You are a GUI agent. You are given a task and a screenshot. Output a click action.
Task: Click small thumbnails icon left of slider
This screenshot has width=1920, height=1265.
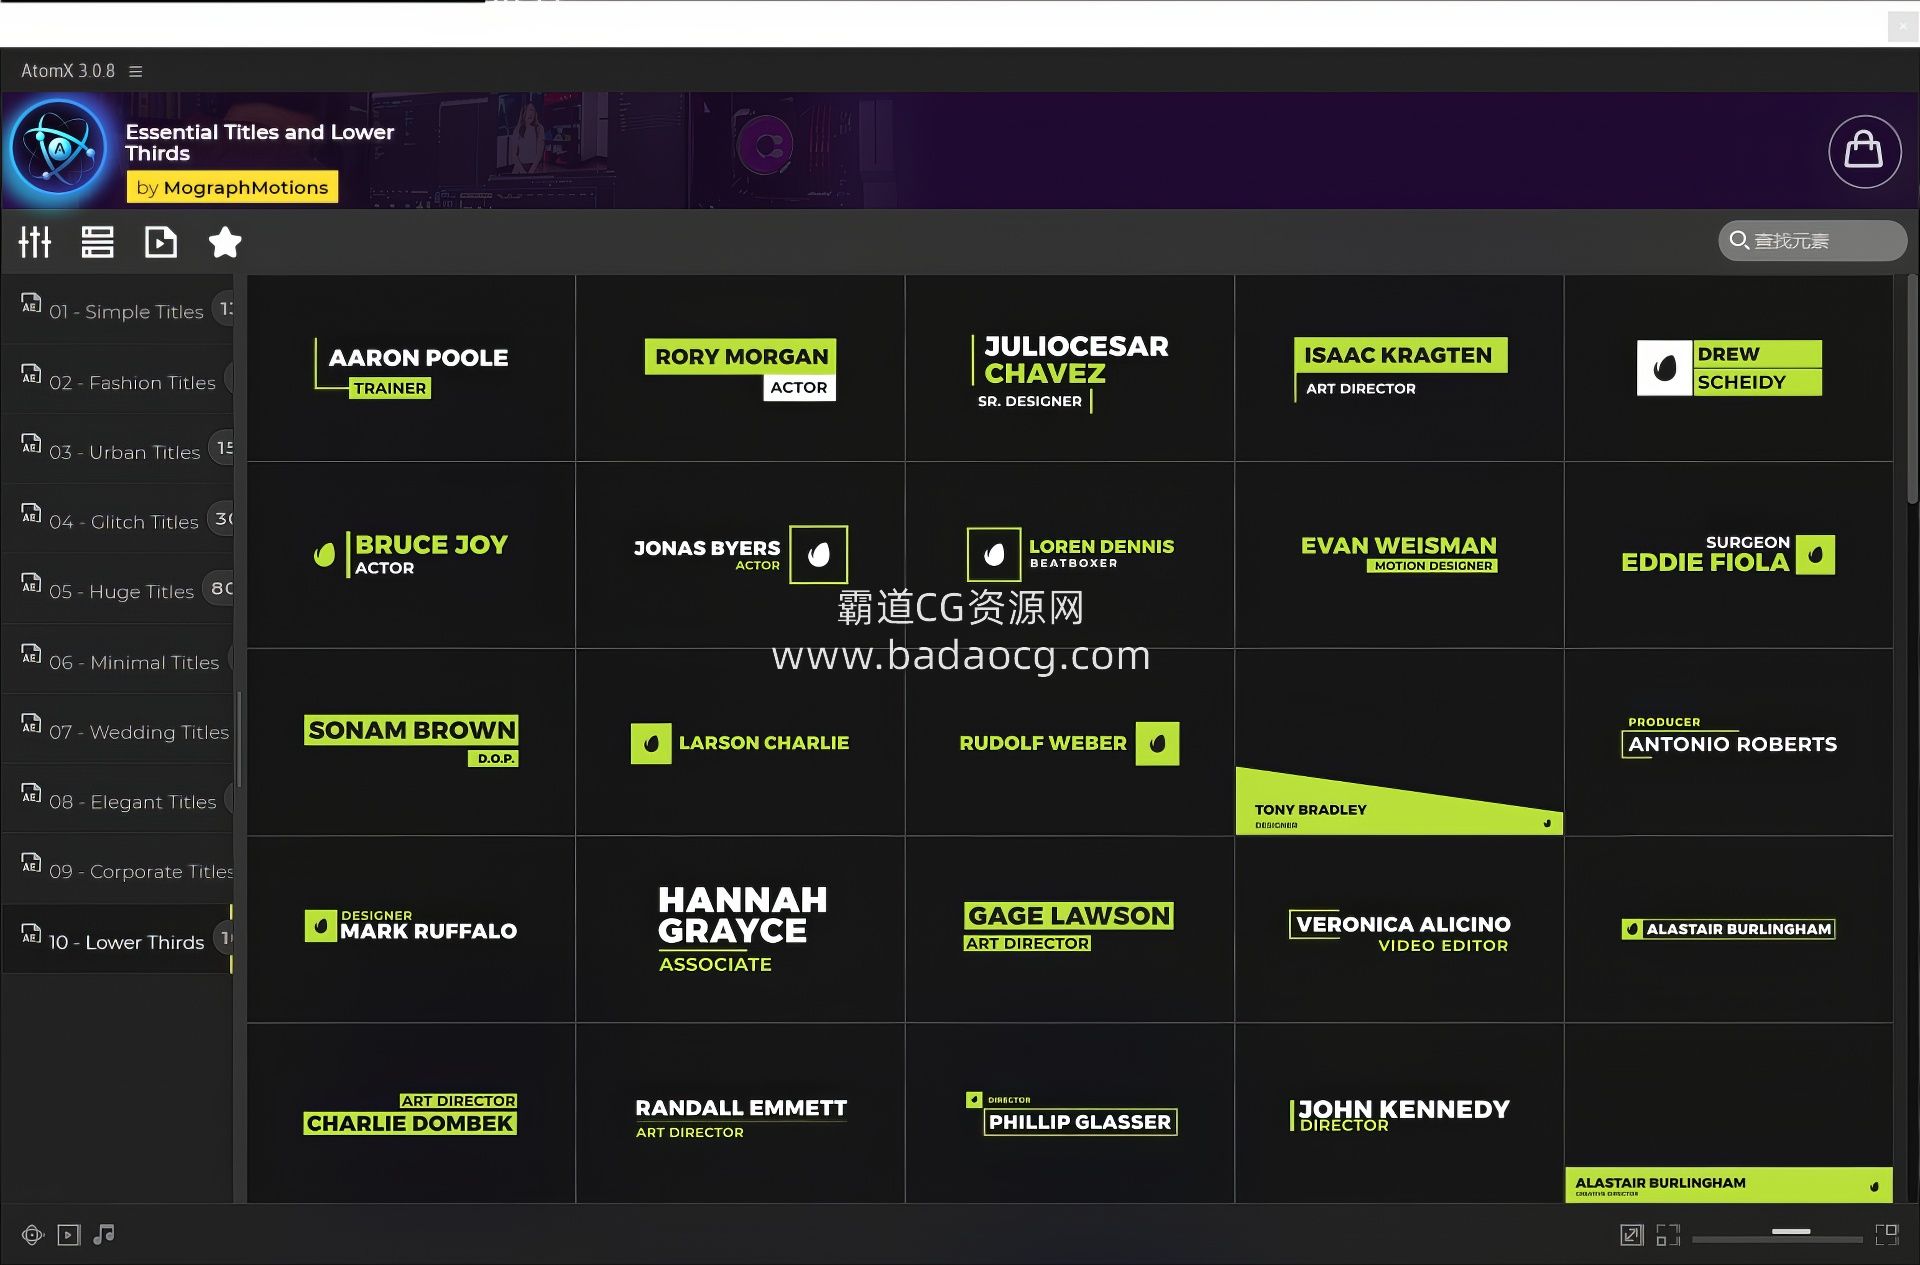click(x=1668, y=1235)
